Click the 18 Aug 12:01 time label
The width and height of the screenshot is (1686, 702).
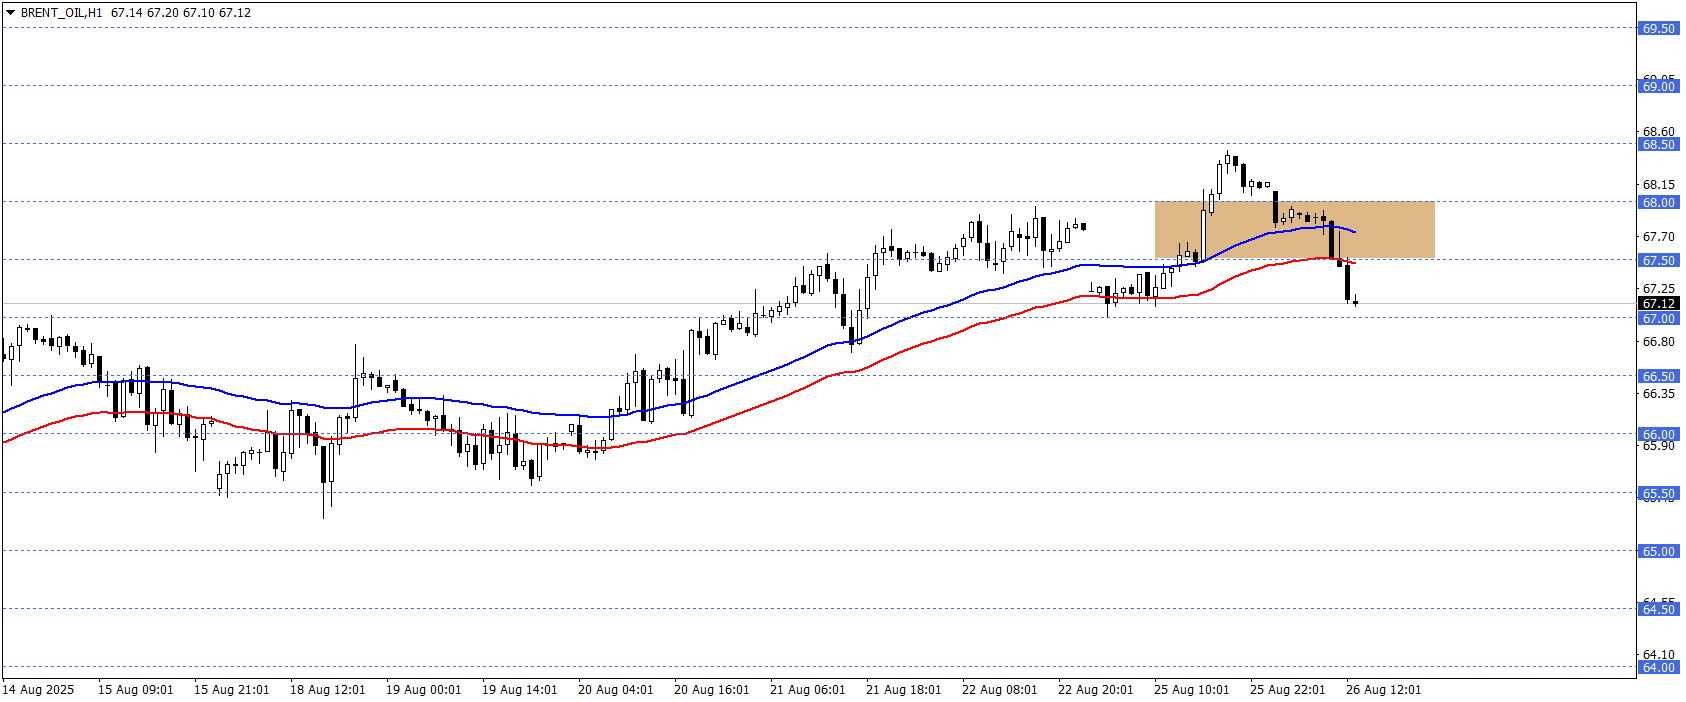[x=328, y=689]
